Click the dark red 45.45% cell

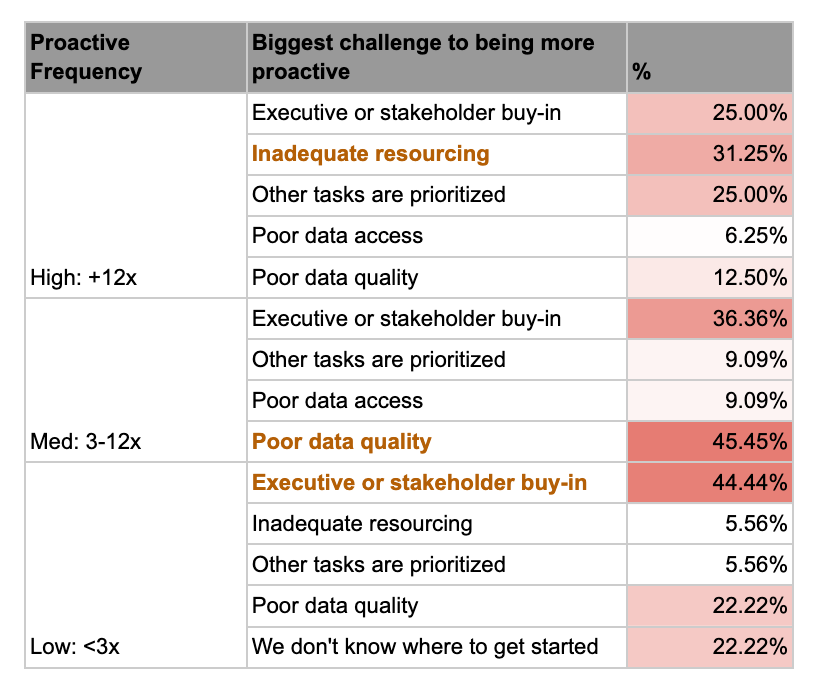pyautogui.click(x=709, y=442)
